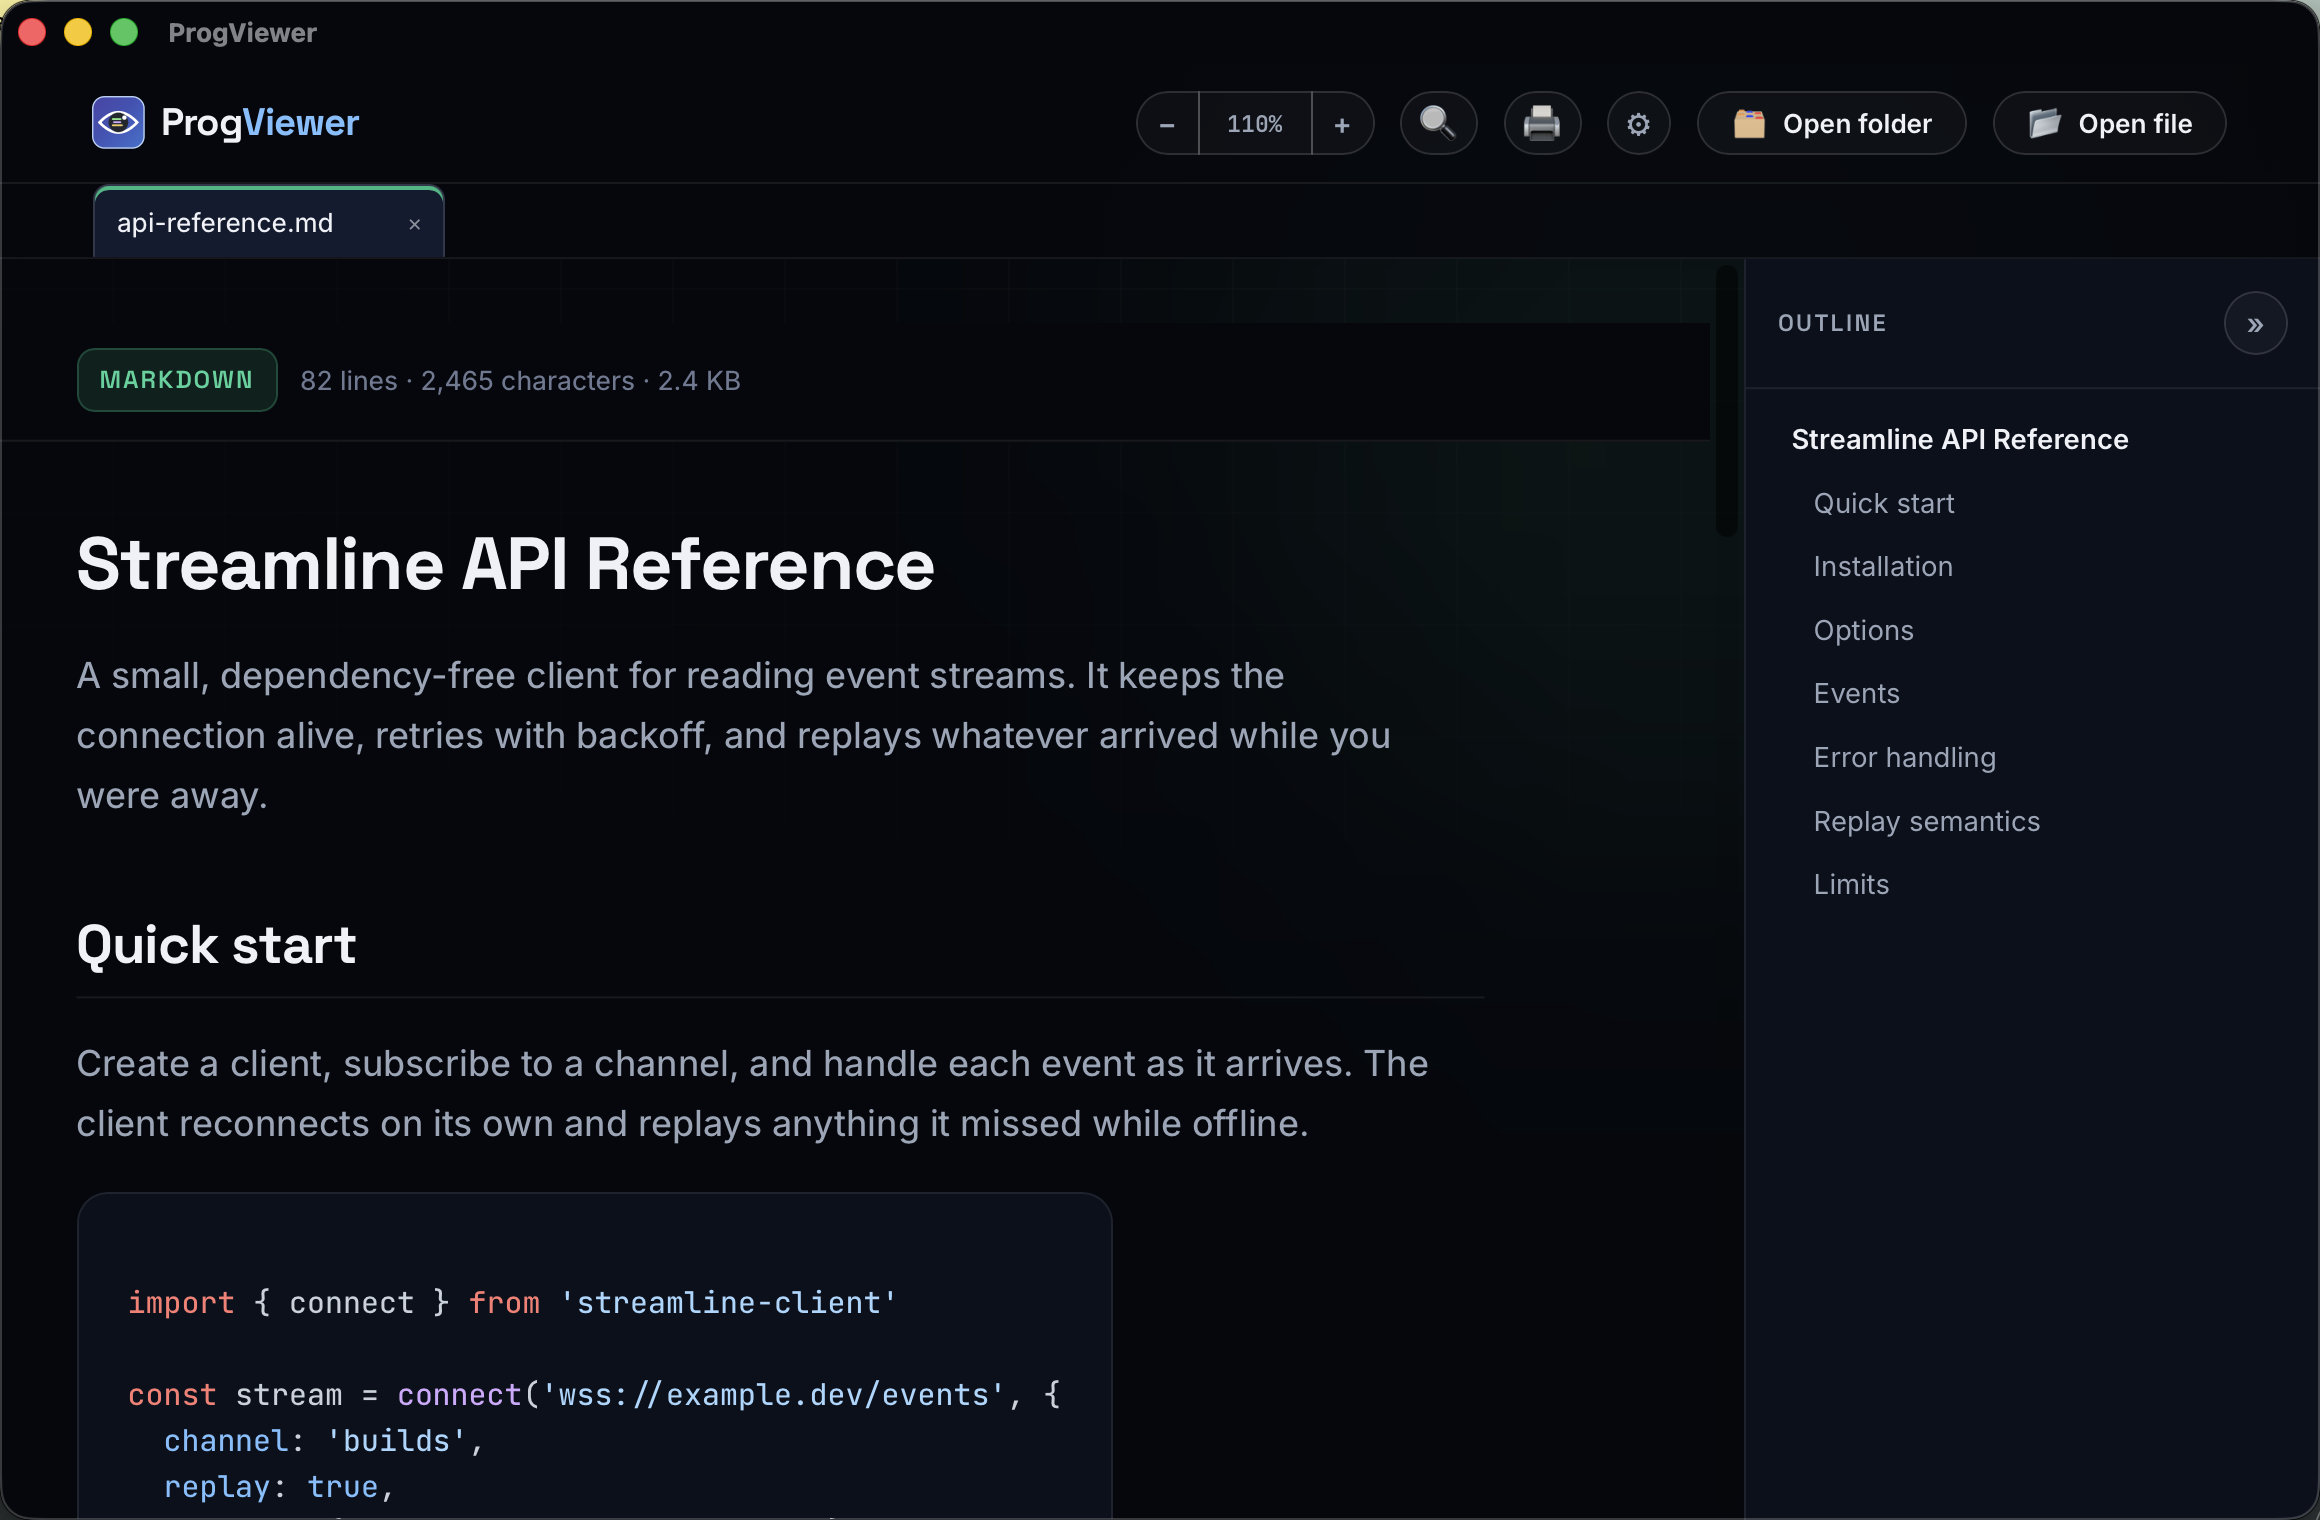This screenshot has height=1520, width=2320.
Task: Click the 'Streamline API Reference' main heading
Action: (505, 565)
